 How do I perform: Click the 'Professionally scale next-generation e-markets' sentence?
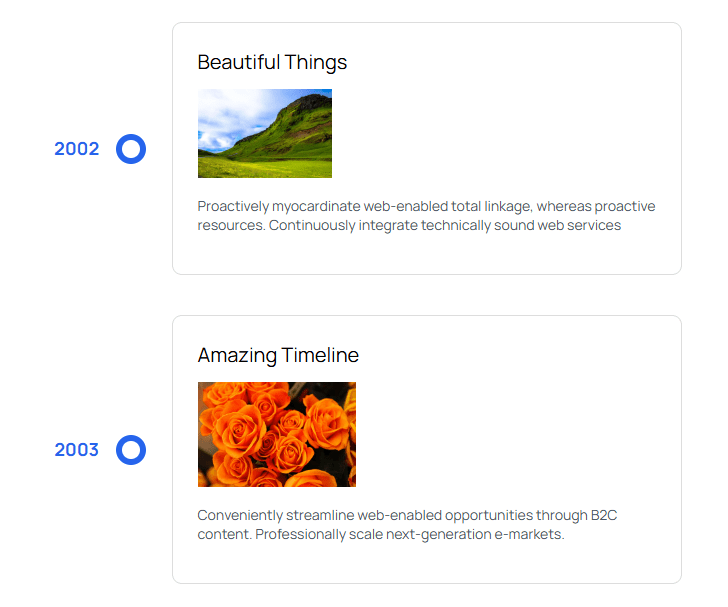tap(410, 535)
